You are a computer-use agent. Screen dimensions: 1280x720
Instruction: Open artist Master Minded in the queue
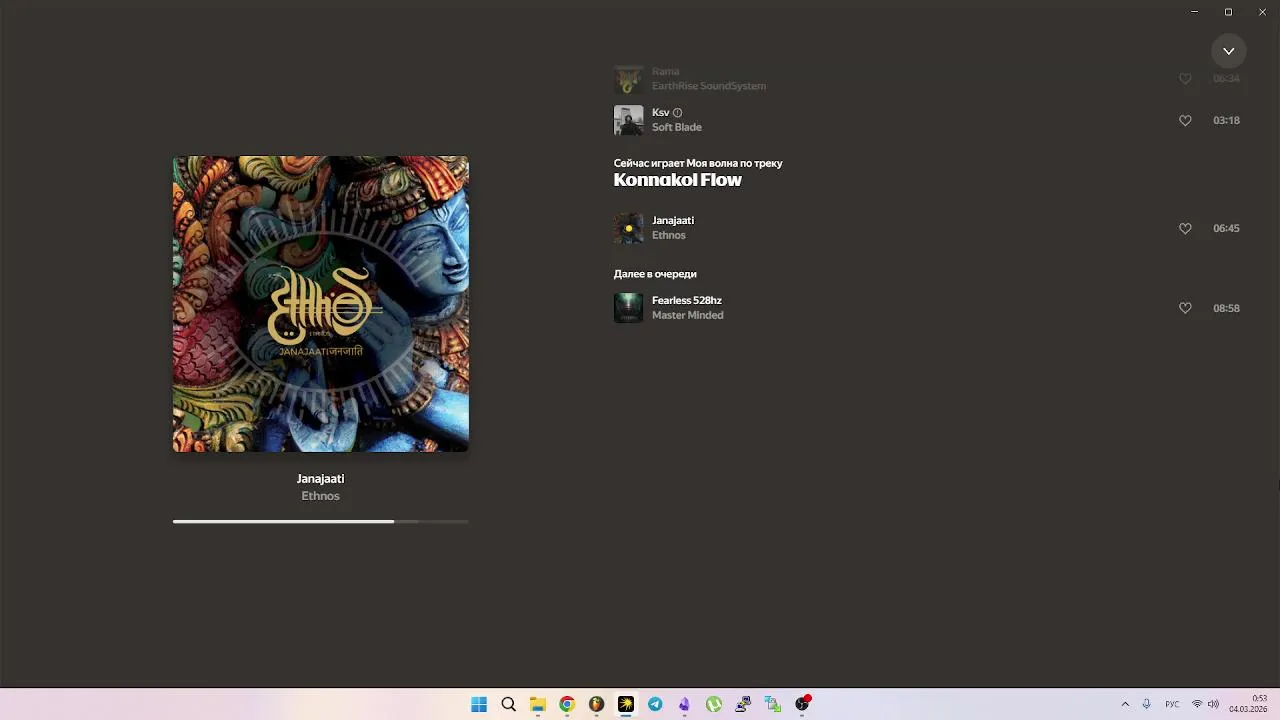(x=688, y=315)
